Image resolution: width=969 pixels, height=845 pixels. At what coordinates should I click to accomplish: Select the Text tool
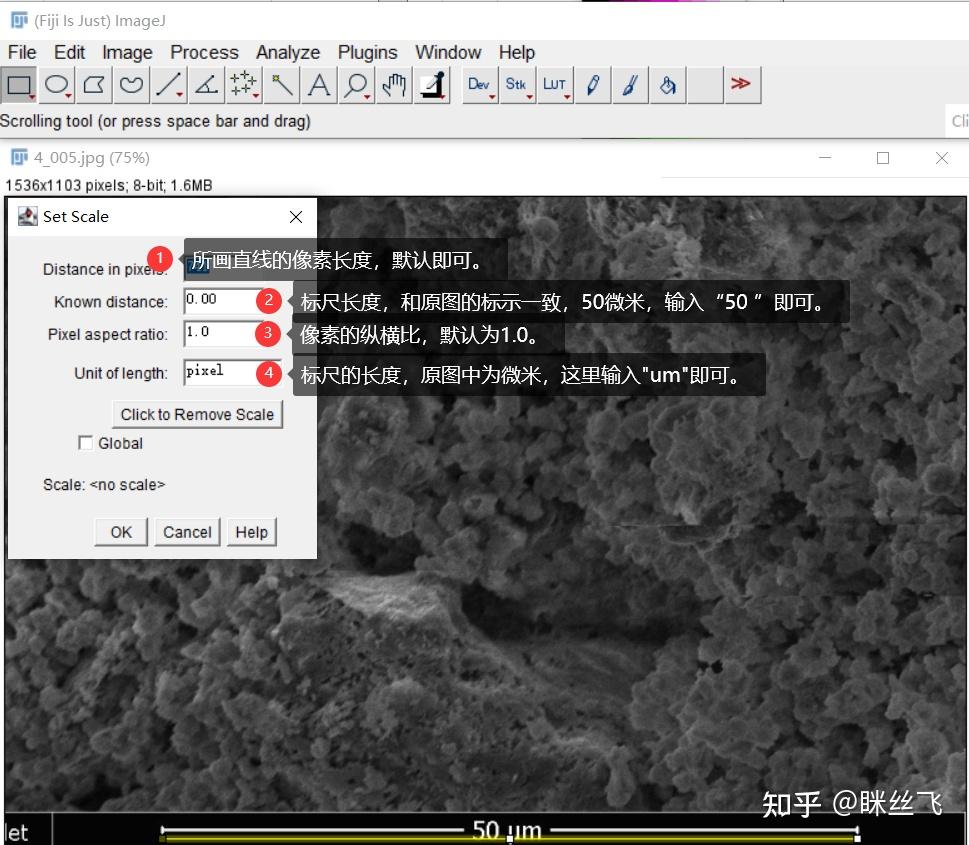pos(319,85)
